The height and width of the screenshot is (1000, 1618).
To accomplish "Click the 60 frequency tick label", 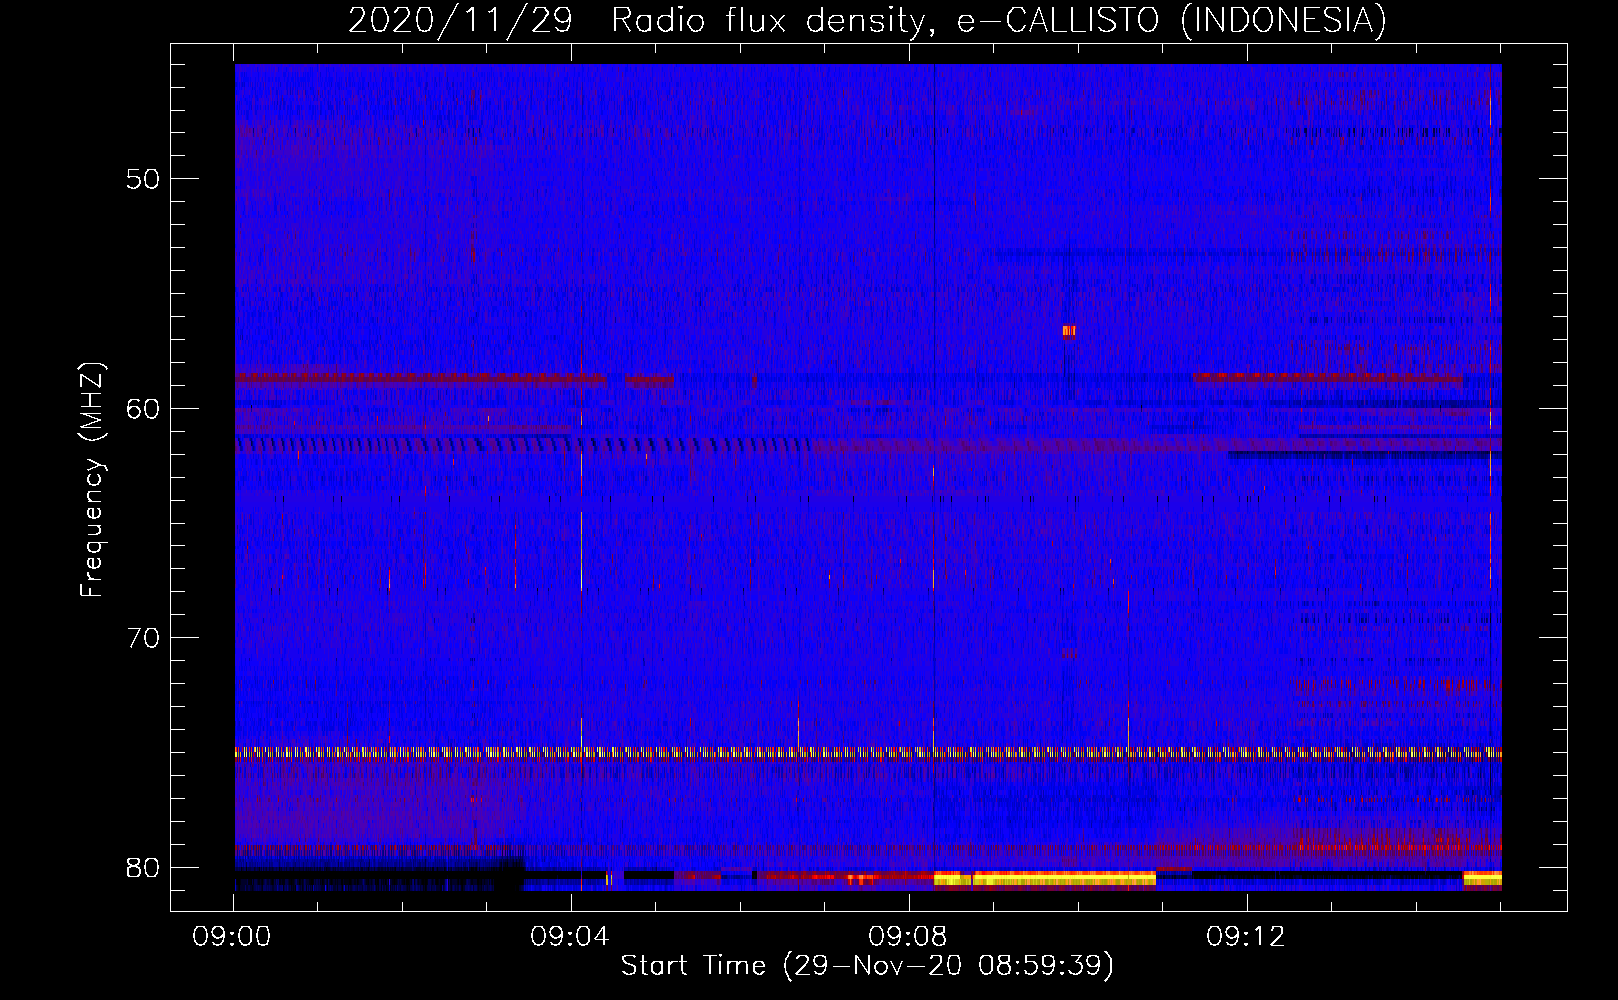I will coord(143,408).
